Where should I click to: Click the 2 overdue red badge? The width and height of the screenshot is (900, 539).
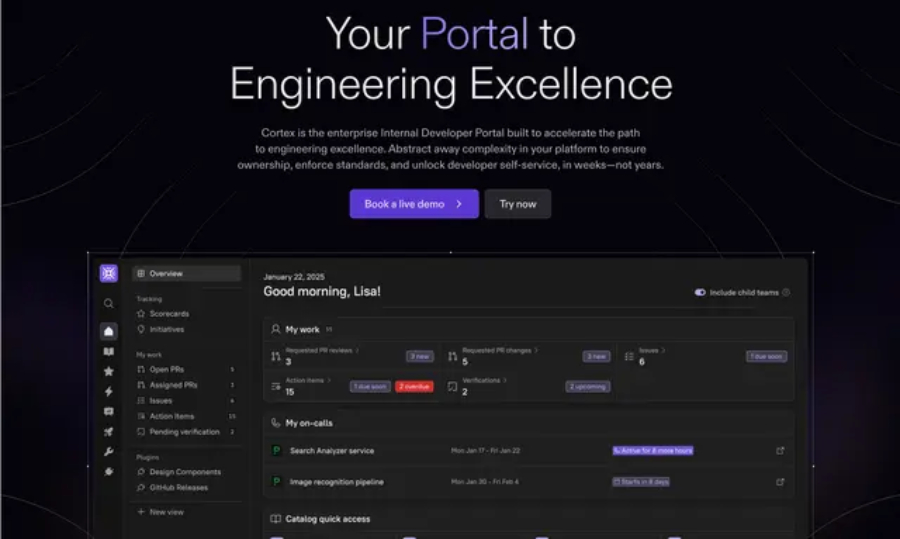click(x=414, y=386)
